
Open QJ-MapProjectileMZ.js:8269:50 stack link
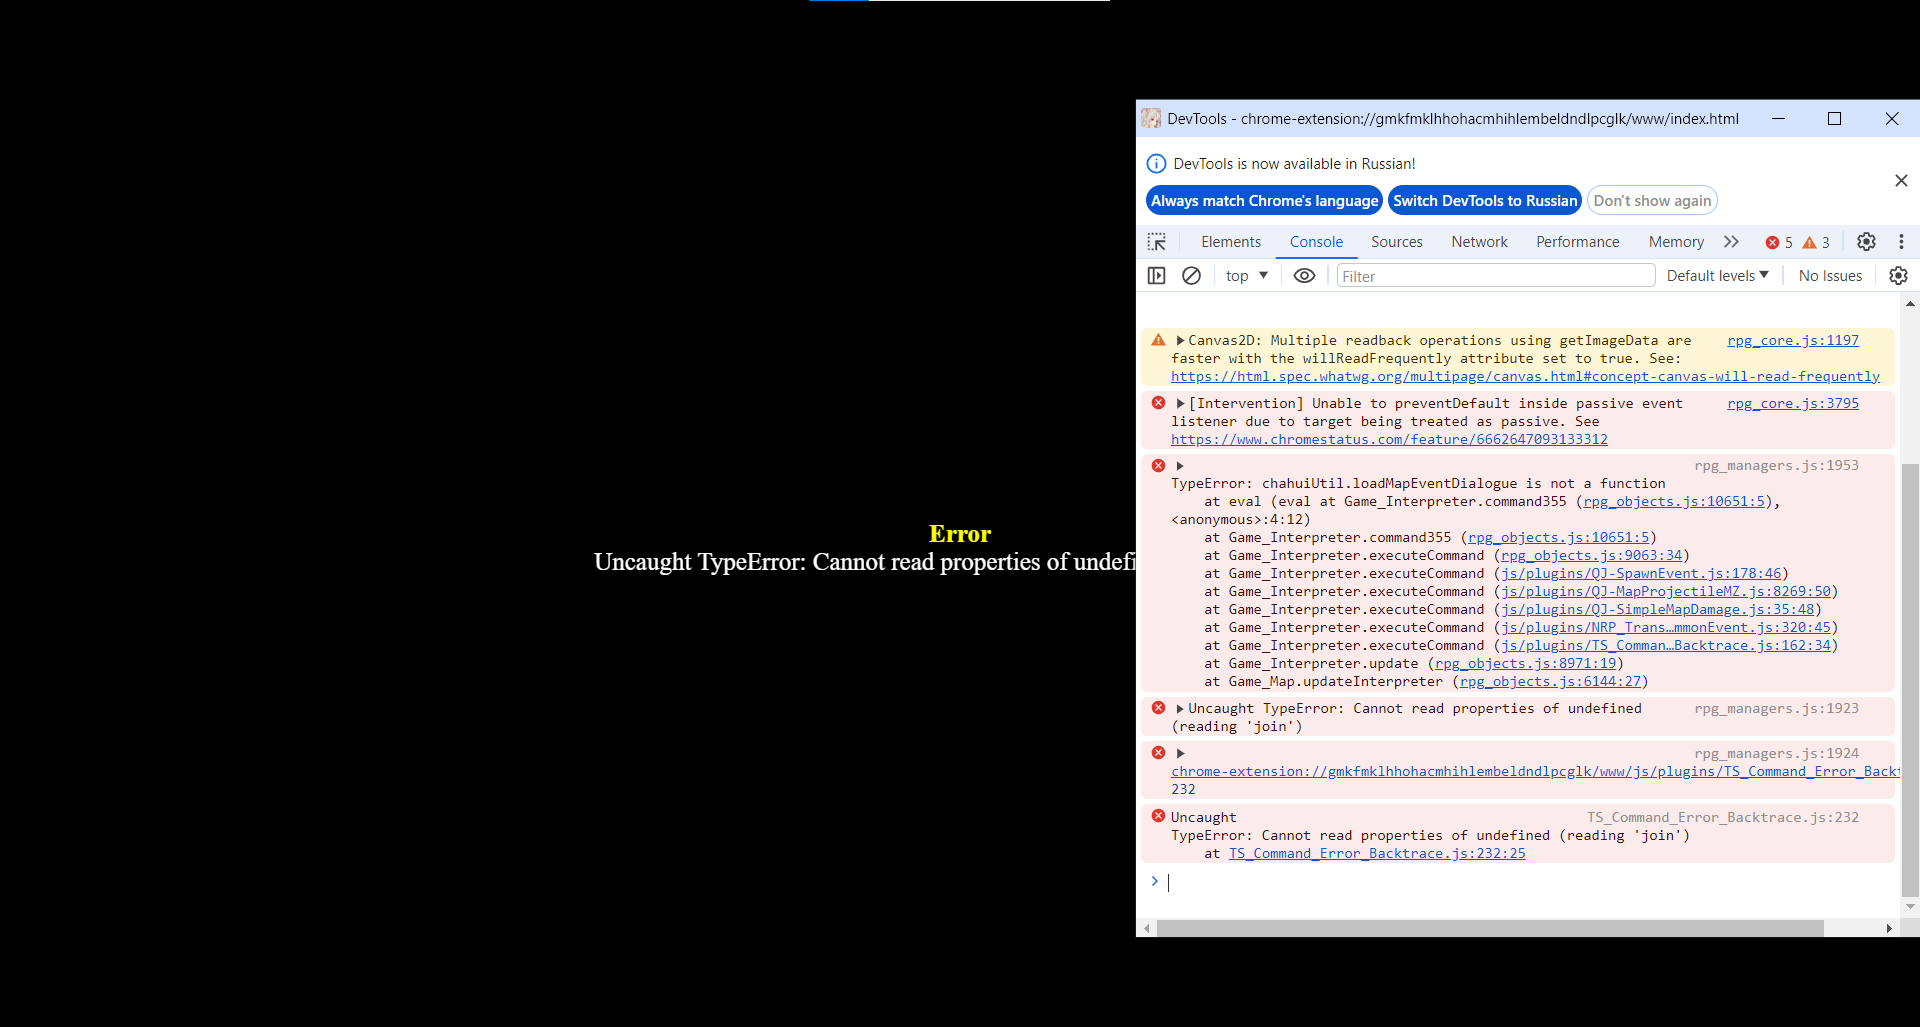[x=1666, y=592]
